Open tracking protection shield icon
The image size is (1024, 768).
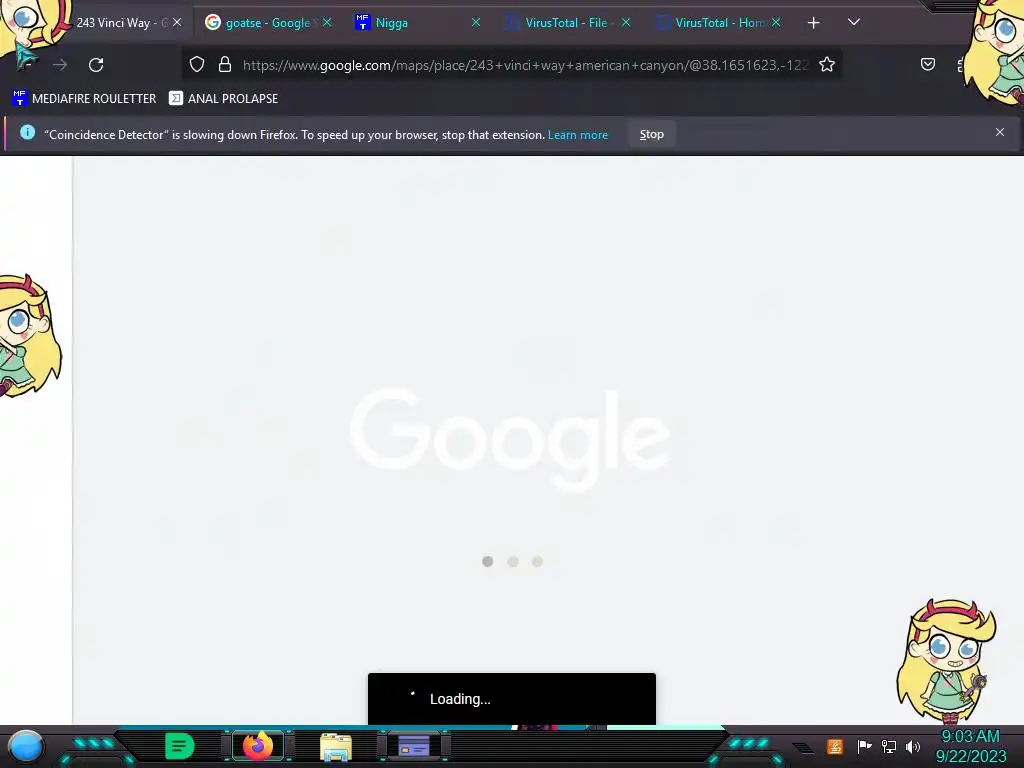(197, 64)
